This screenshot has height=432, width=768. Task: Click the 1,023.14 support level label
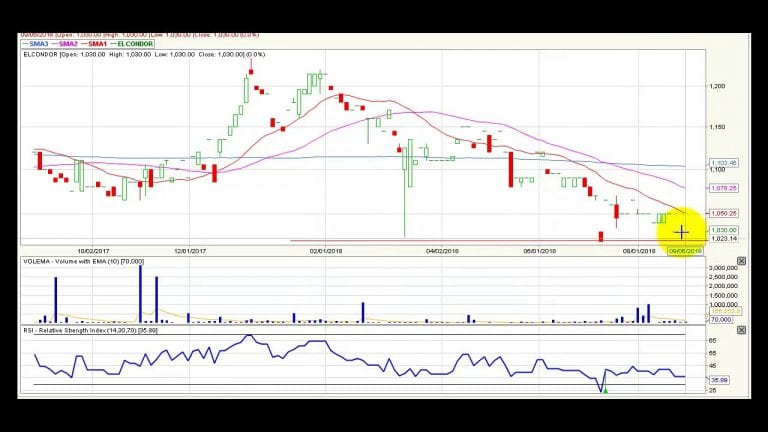click(723, 239)
